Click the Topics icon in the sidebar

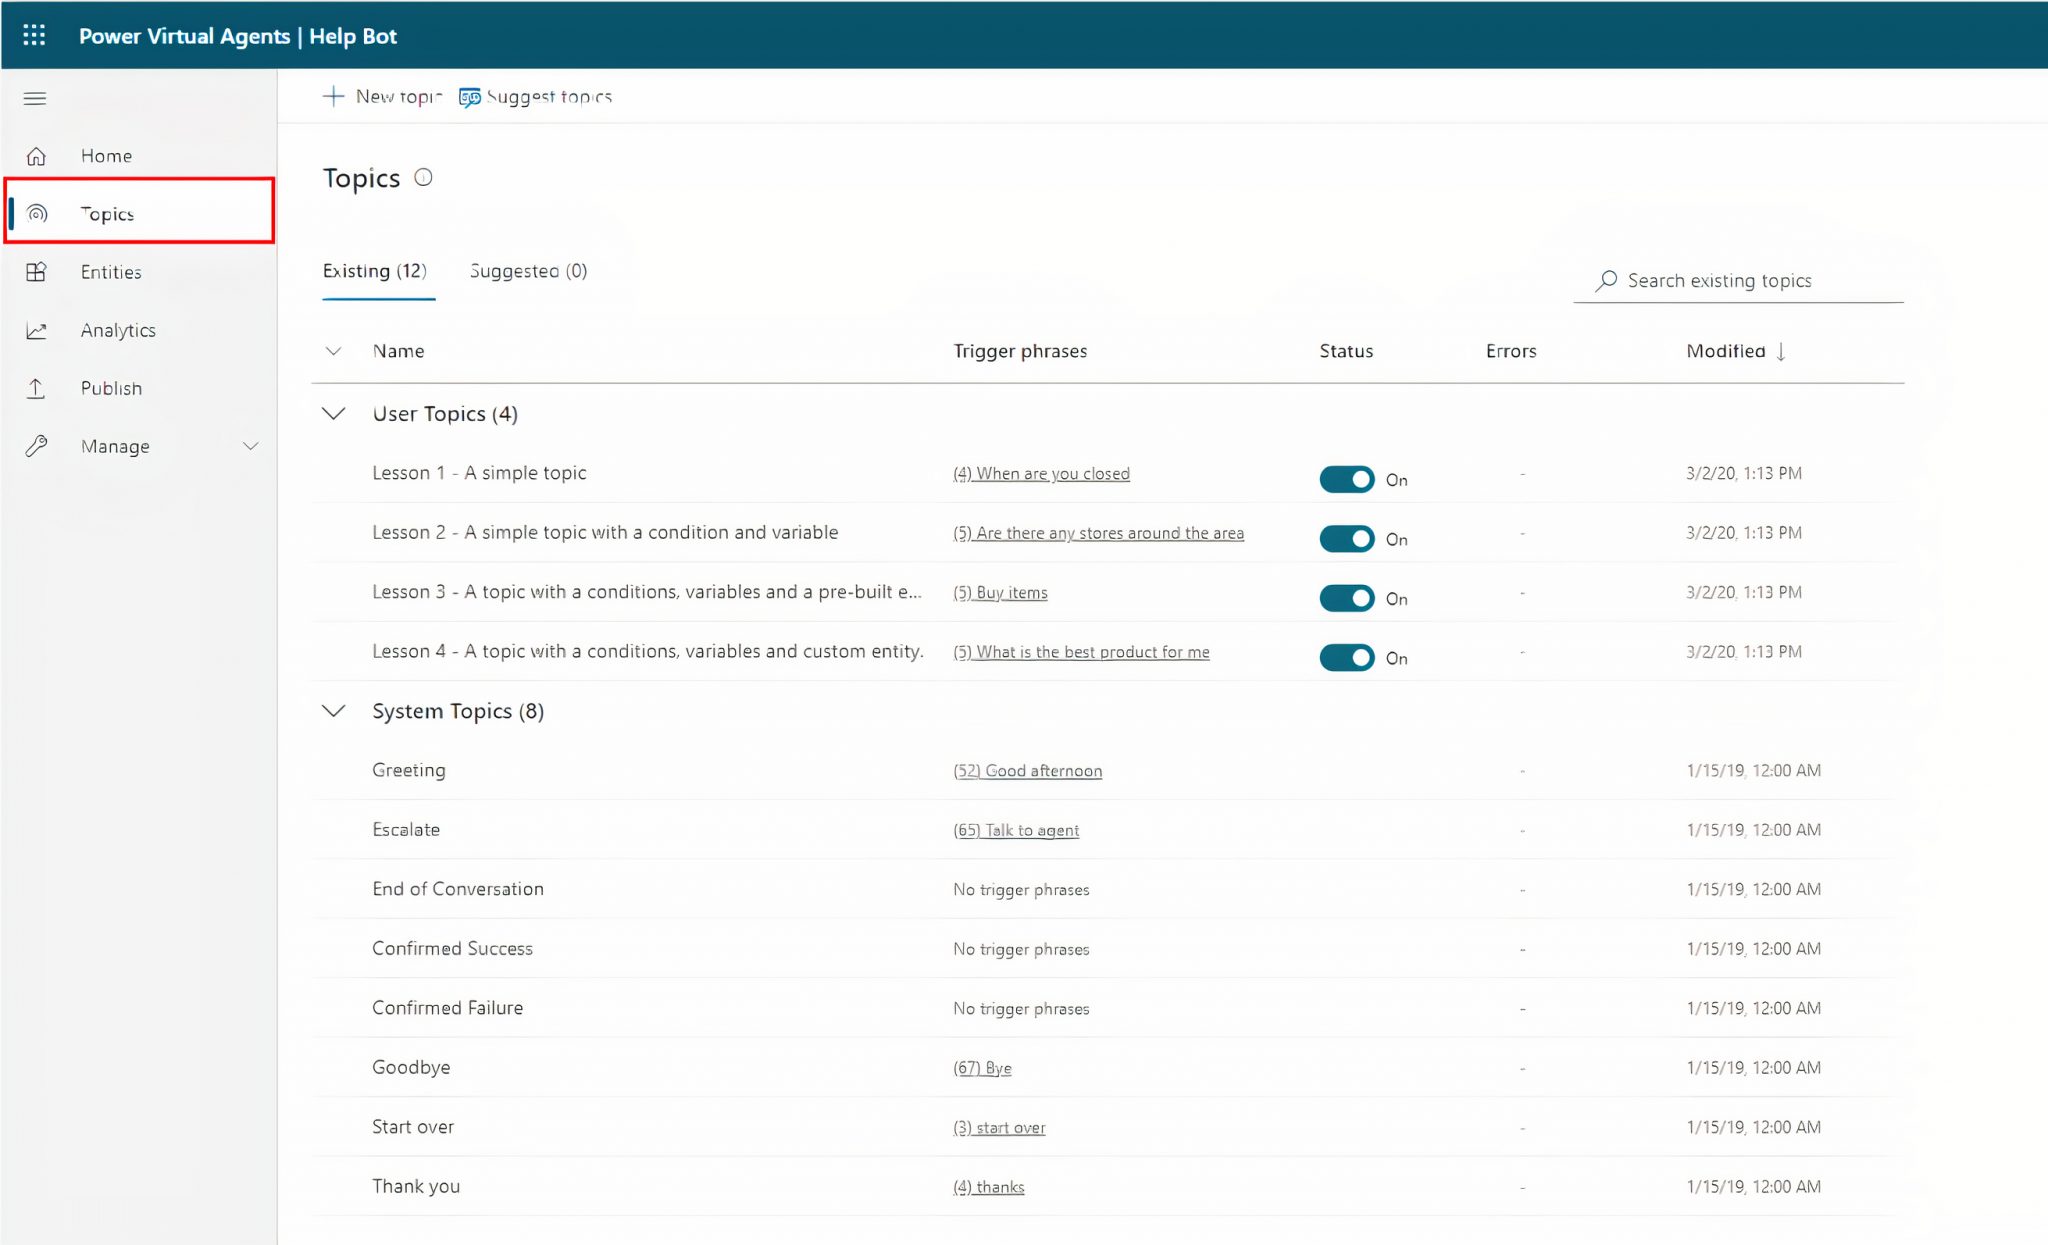(36, 213)
